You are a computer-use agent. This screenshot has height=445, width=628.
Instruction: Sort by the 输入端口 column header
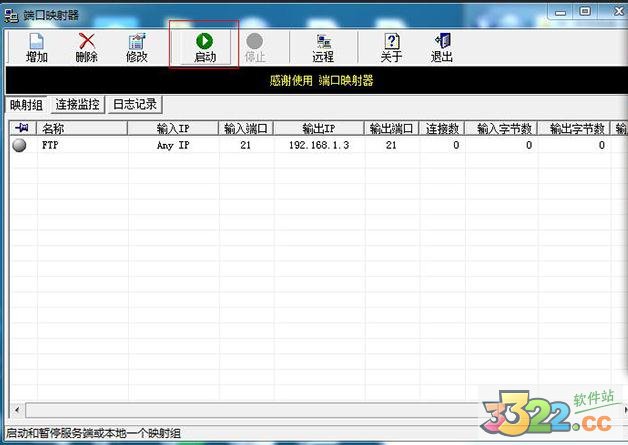[x=246, y=128]
